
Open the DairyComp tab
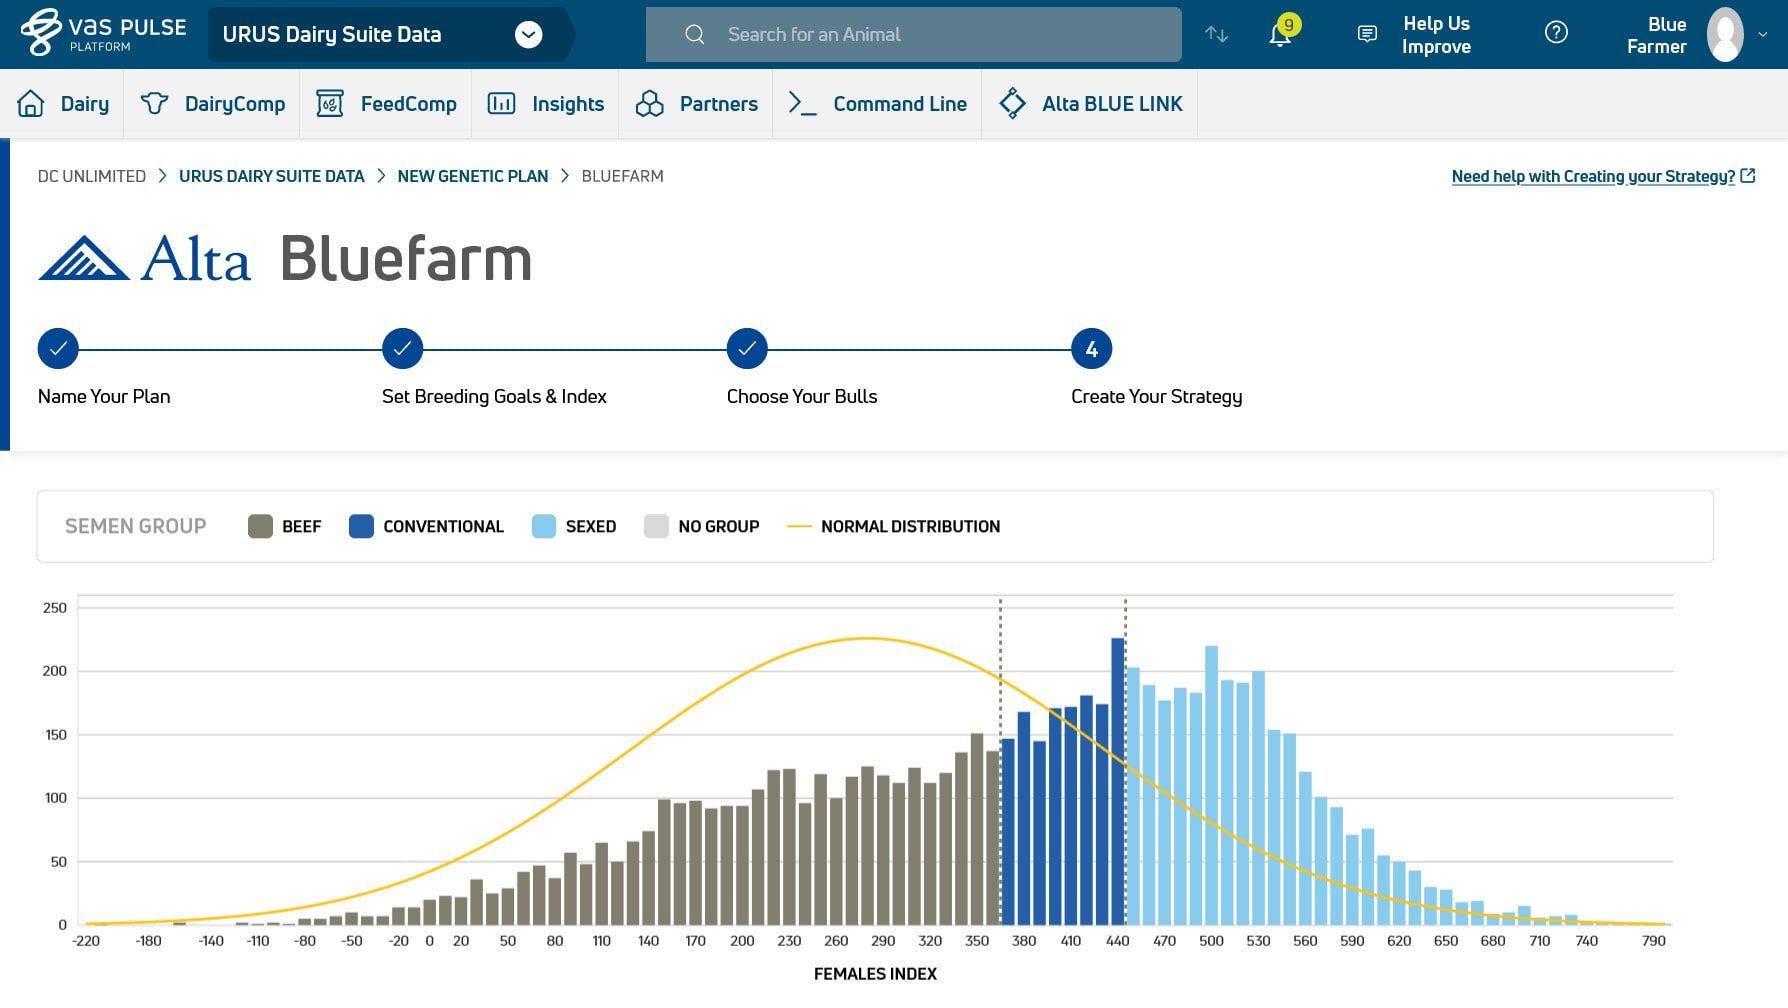click(235, 104)
